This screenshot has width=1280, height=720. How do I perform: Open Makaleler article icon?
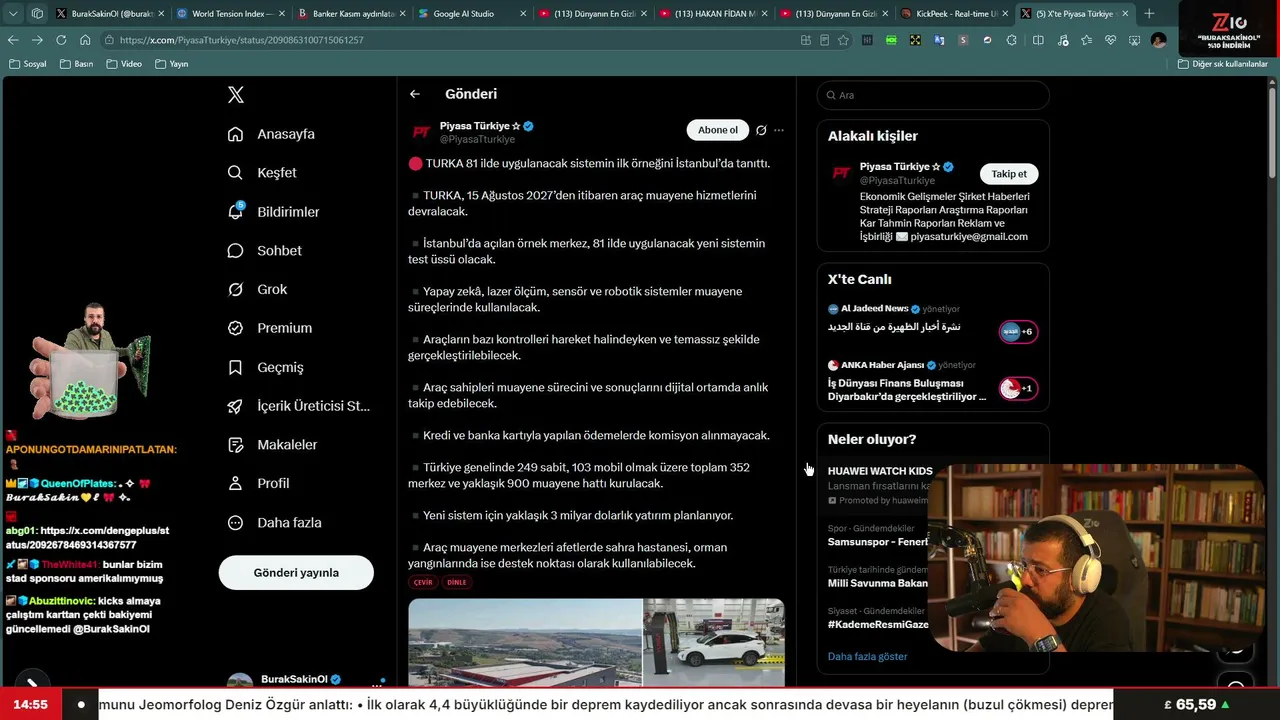235,445
